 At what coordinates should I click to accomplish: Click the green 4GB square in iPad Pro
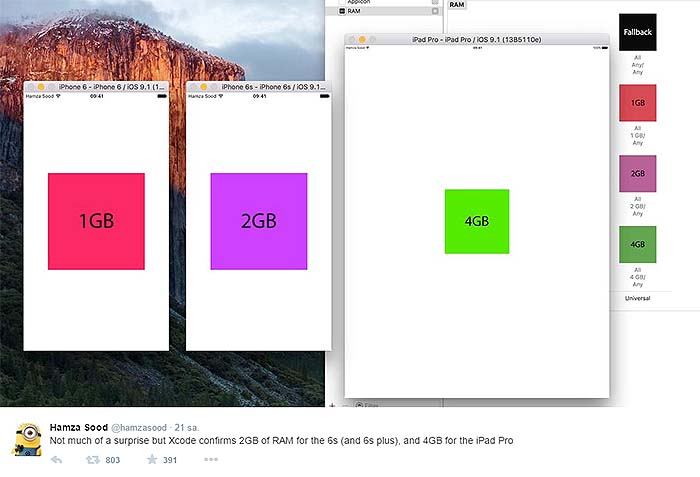point(477,221)
